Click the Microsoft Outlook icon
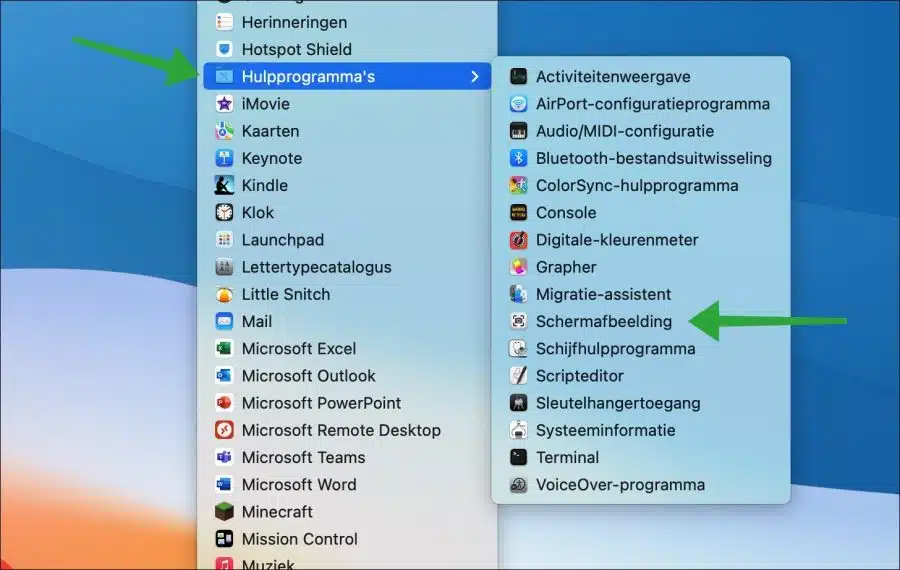 (224, 375)
